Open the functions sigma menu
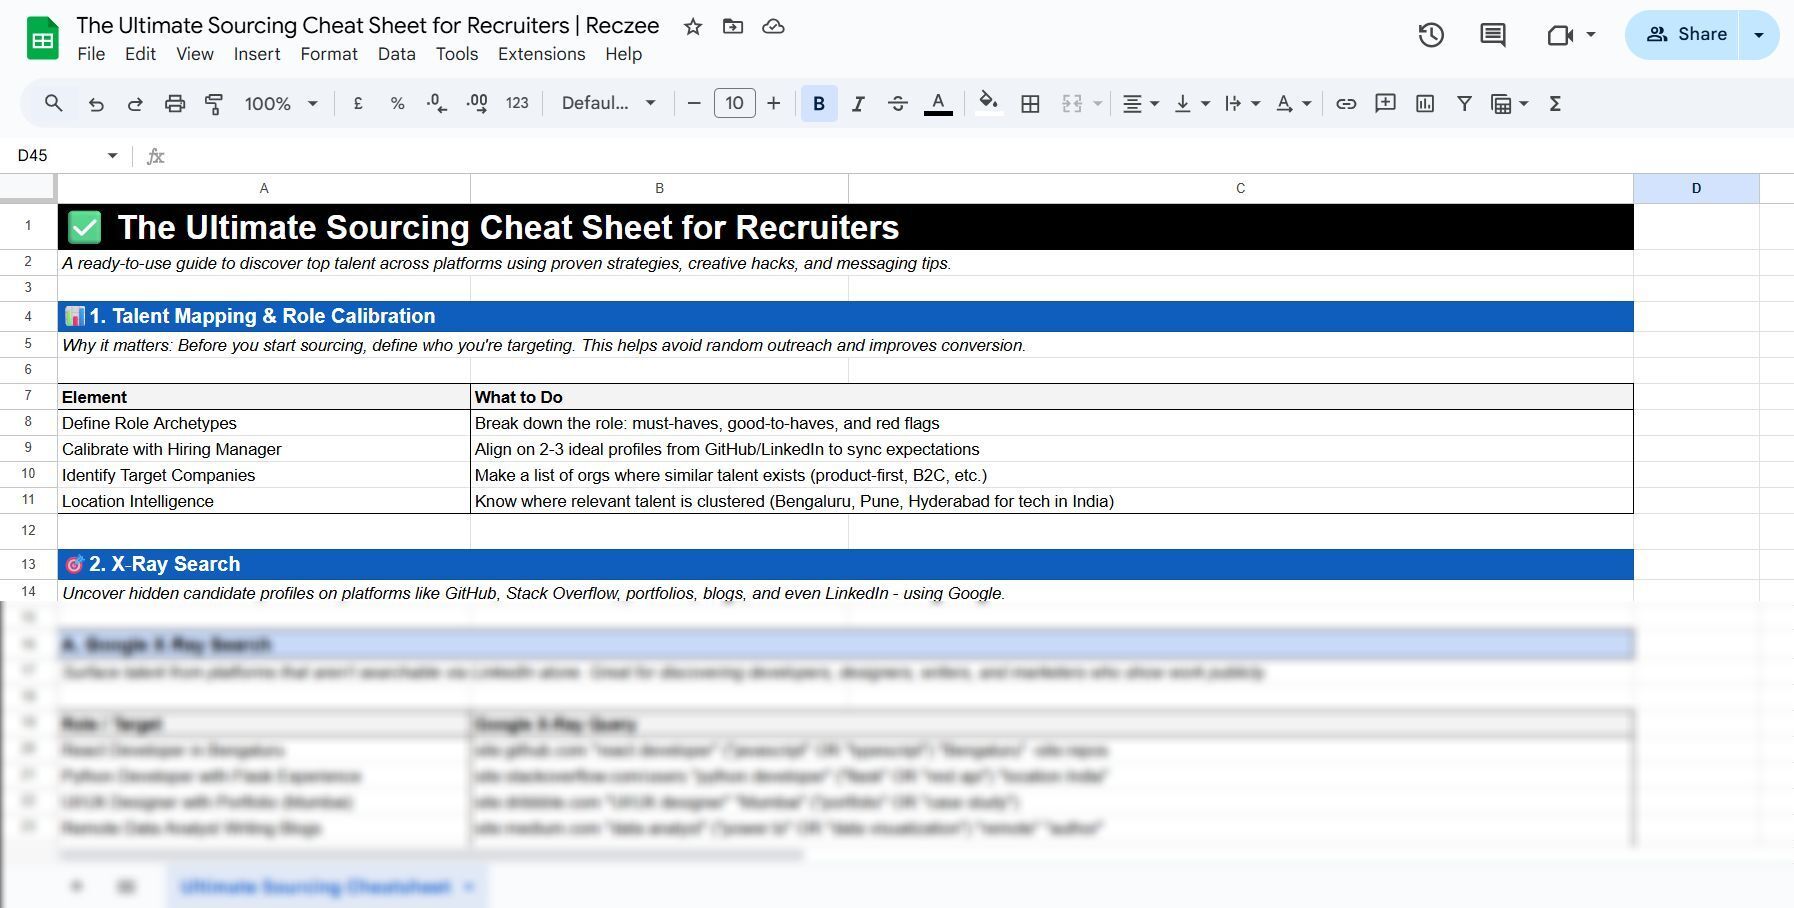1794x908 pixels. point(1555,103)
